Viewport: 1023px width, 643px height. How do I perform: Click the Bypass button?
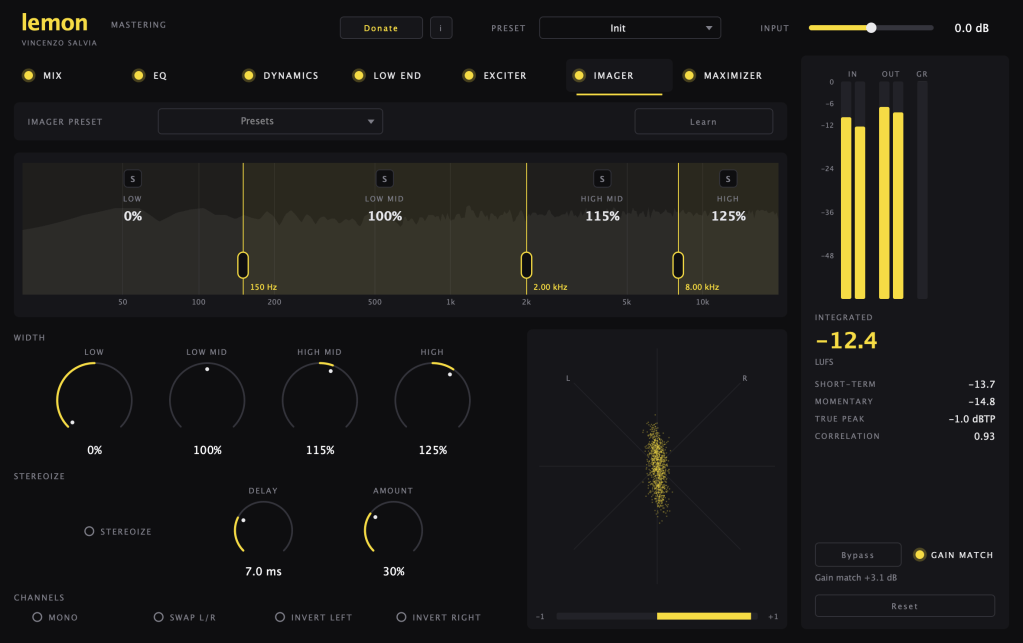click(858, 555)
